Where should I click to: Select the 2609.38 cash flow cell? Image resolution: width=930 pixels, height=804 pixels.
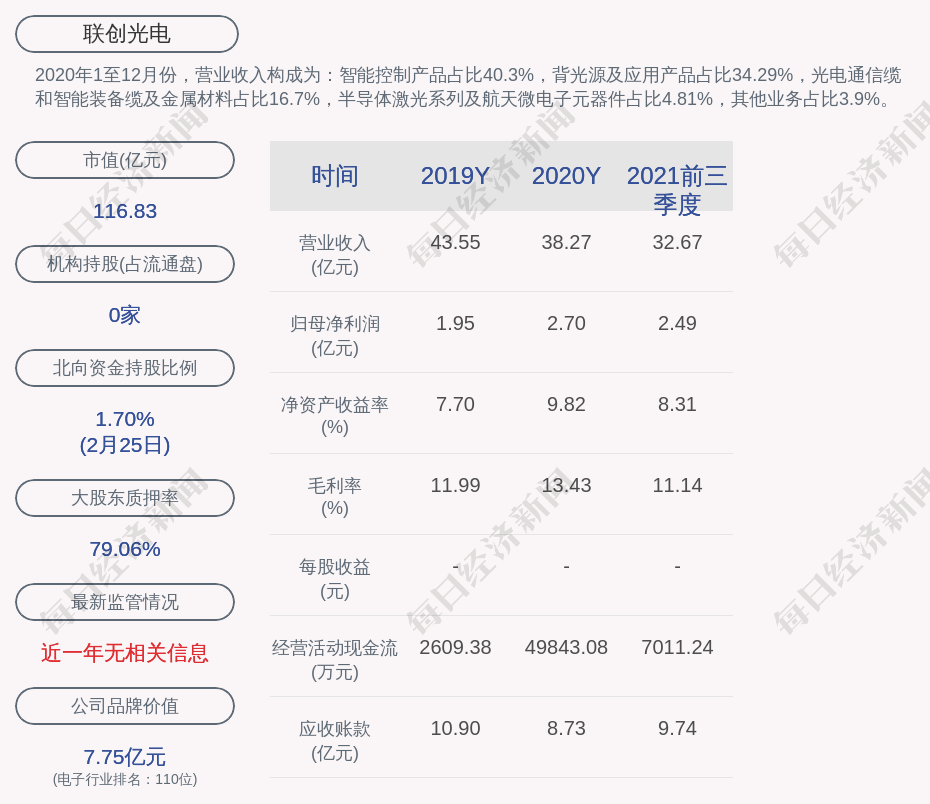[x=456, y=647]
